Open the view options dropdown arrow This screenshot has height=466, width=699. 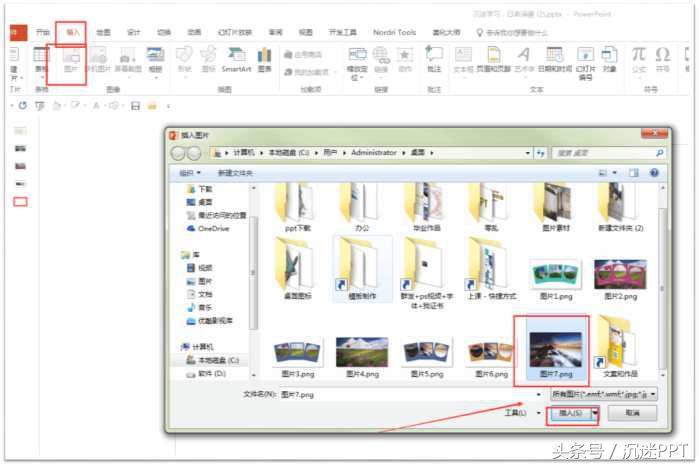[615, 173]
